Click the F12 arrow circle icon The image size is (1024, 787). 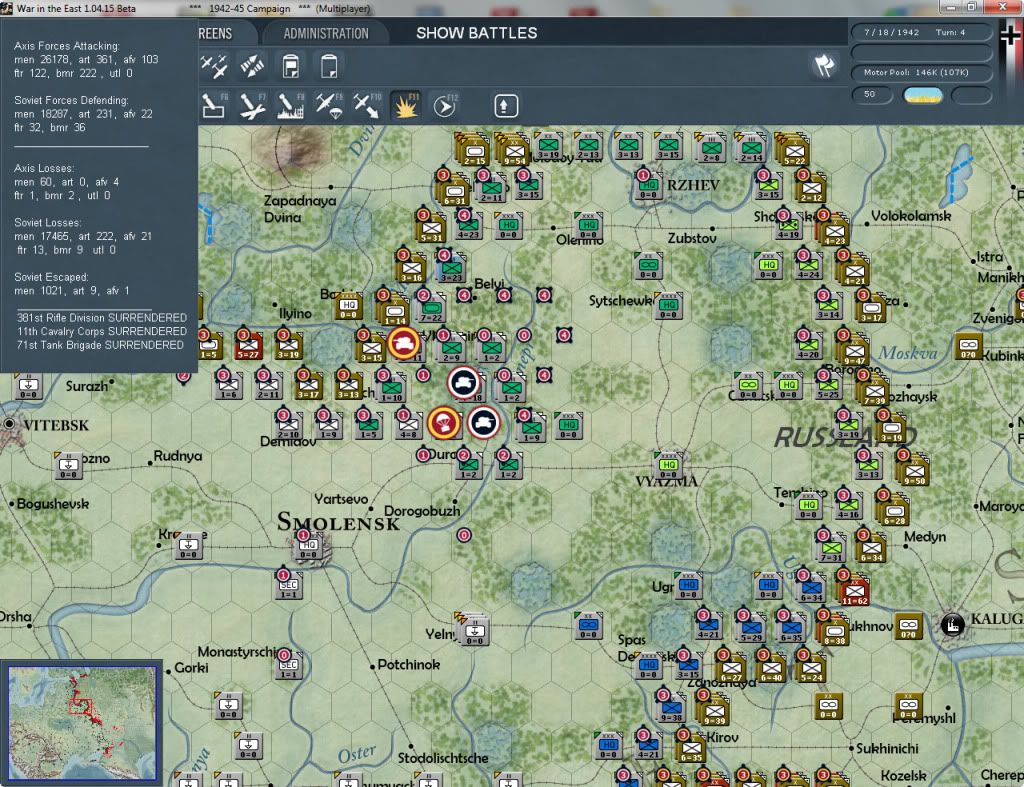pyautogui.click(x=445, y=105)
